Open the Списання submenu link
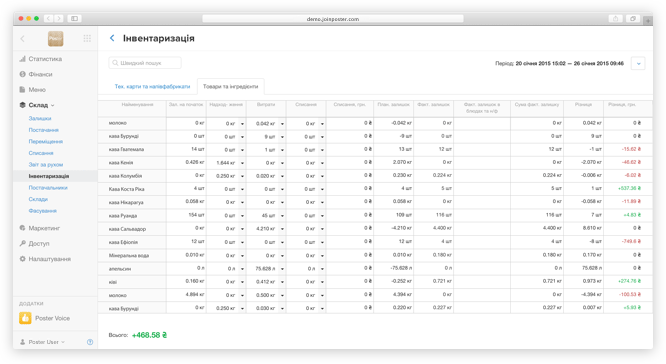Screen dimensions: 666x364 pyautogui.click(x=41, y=153)
